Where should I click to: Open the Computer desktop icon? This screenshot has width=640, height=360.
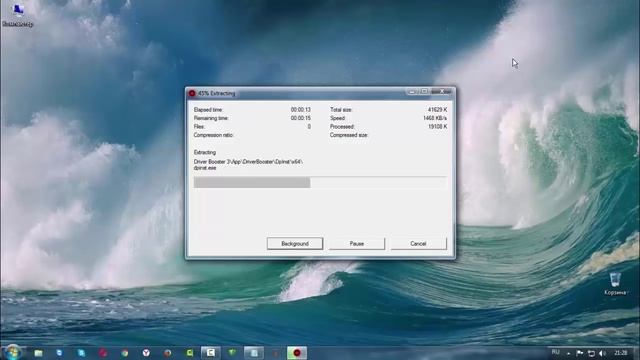point(18,15)
